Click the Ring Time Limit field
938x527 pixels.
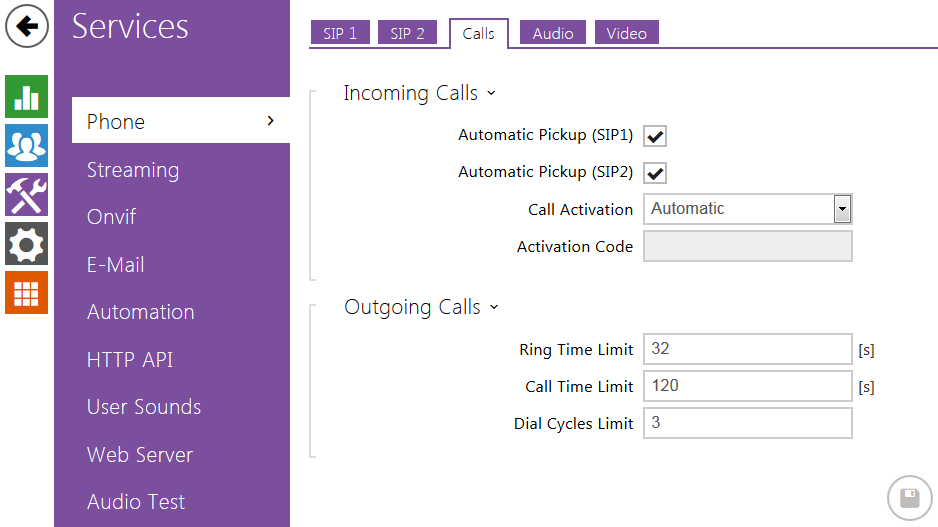point(747,349)
